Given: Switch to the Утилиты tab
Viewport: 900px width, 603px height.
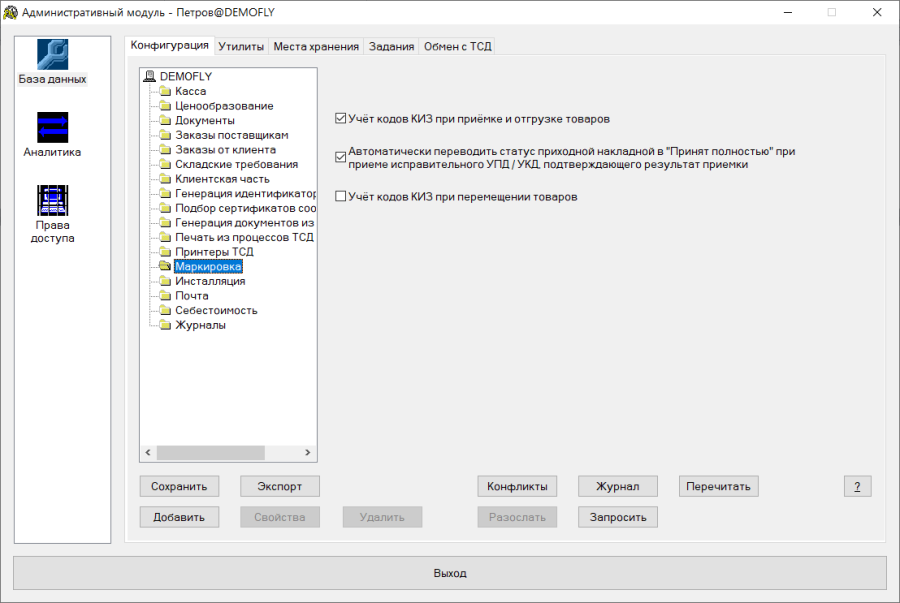Looking at the screenshot, I should 241,46.
